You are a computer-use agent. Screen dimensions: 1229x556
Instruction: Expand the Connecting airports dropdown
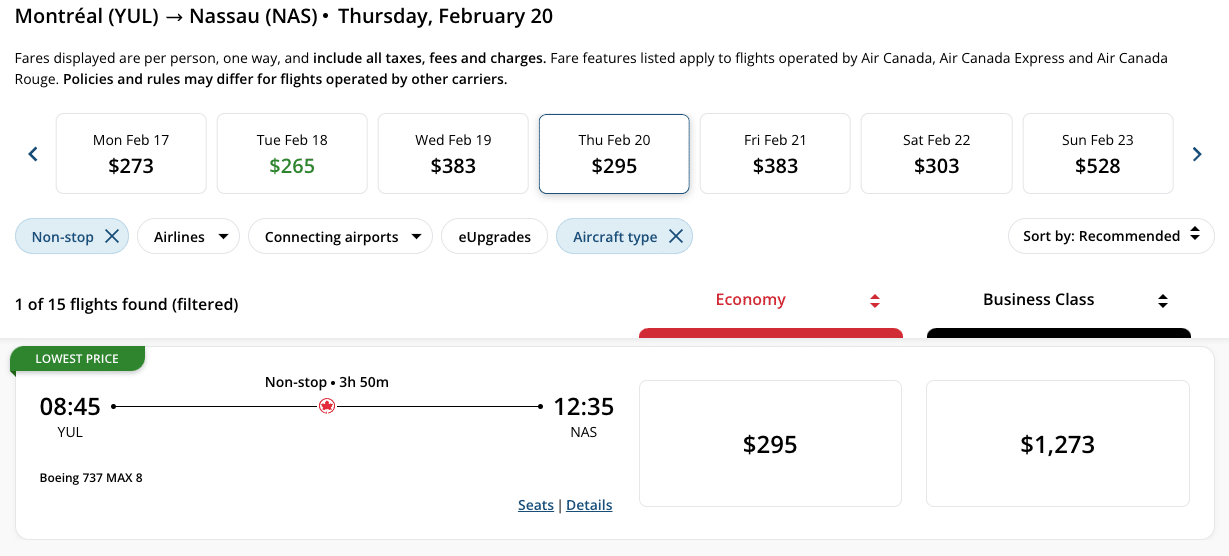pyautogui.click(x=340, y=237)
